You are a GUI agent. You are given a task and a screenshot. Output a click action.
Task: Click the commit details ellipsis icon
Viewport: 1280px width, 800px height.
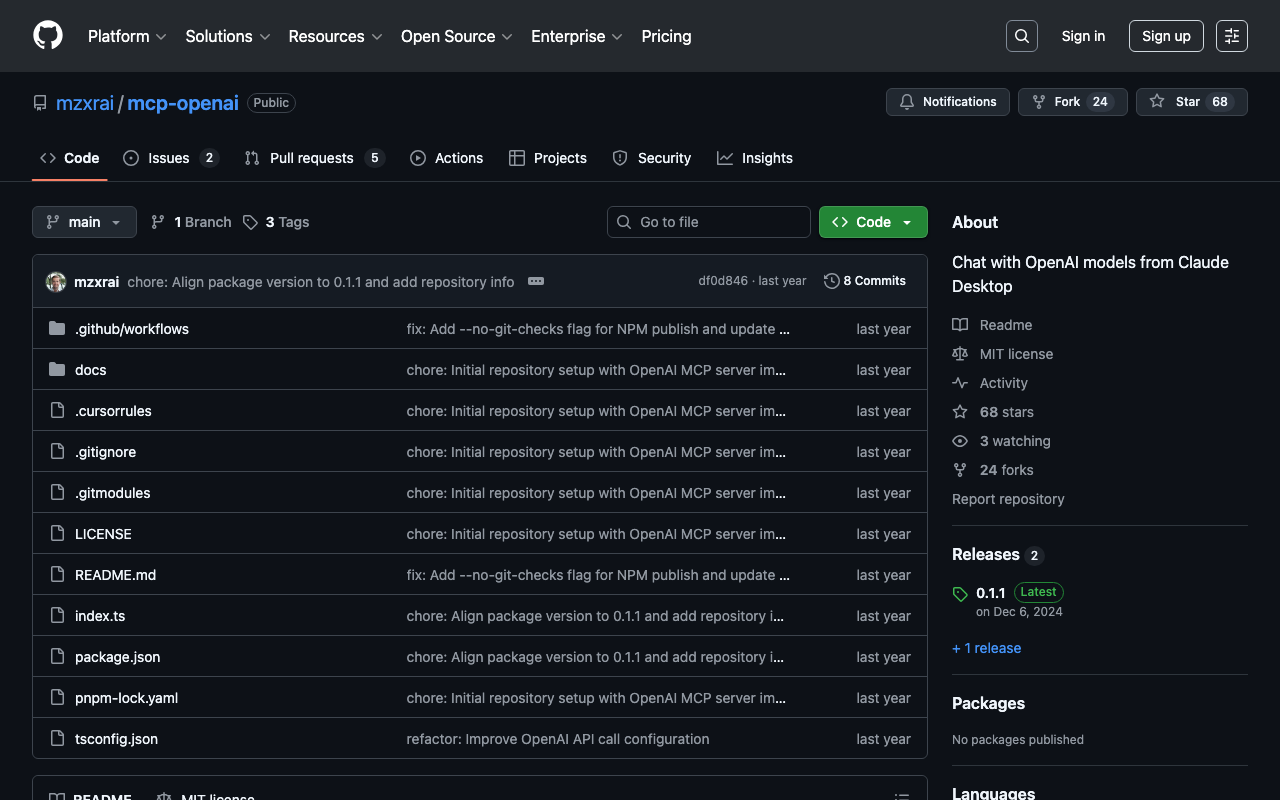pyautogui.click(x=536, y=281)
